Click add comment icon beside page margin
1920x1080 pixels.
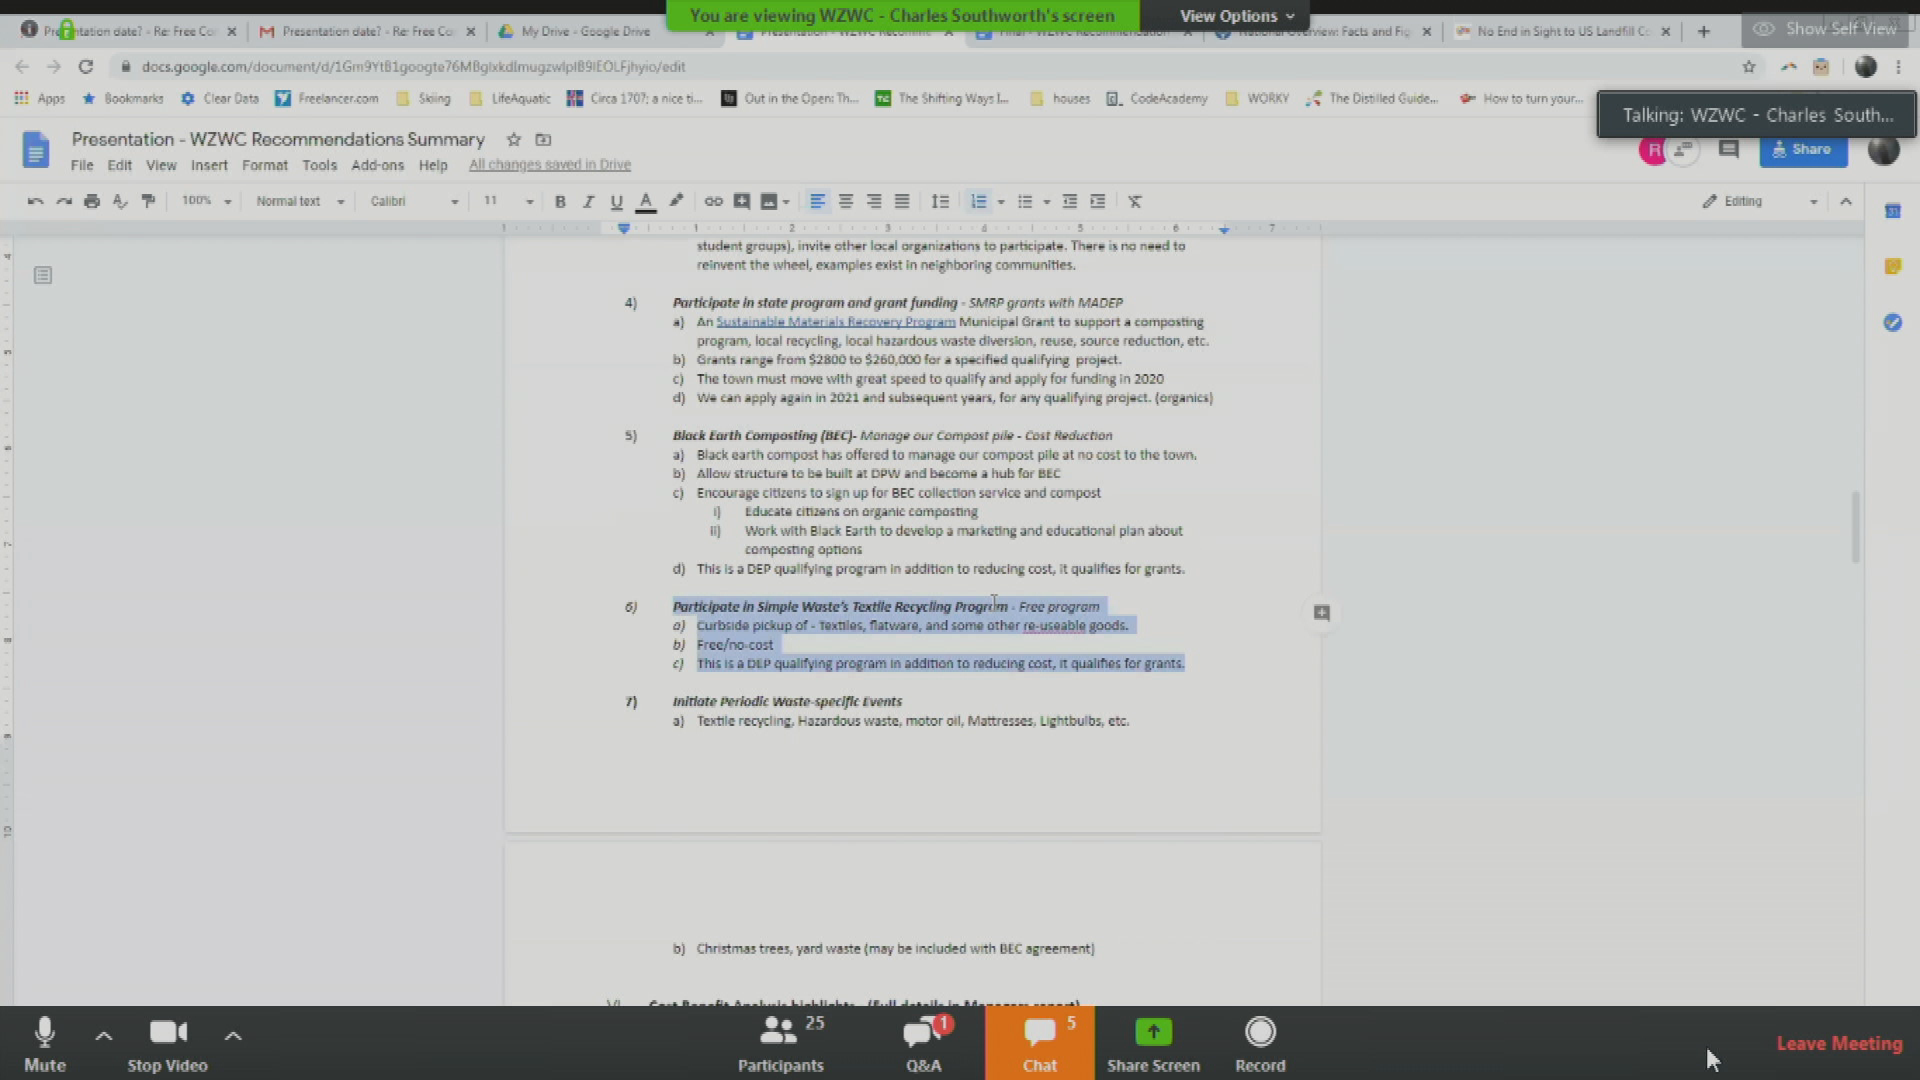pos(1321,613)
